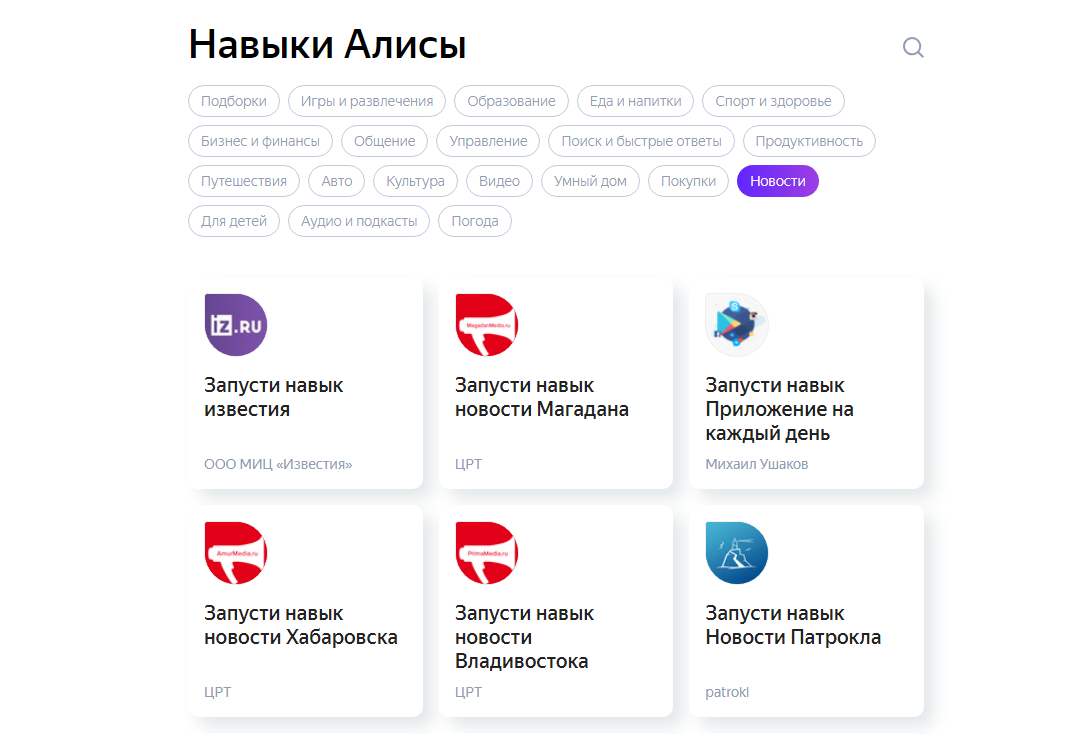Deselect the active Новости filter
1089x734 pixels.
pyautogui.click(x=777, y=181)
